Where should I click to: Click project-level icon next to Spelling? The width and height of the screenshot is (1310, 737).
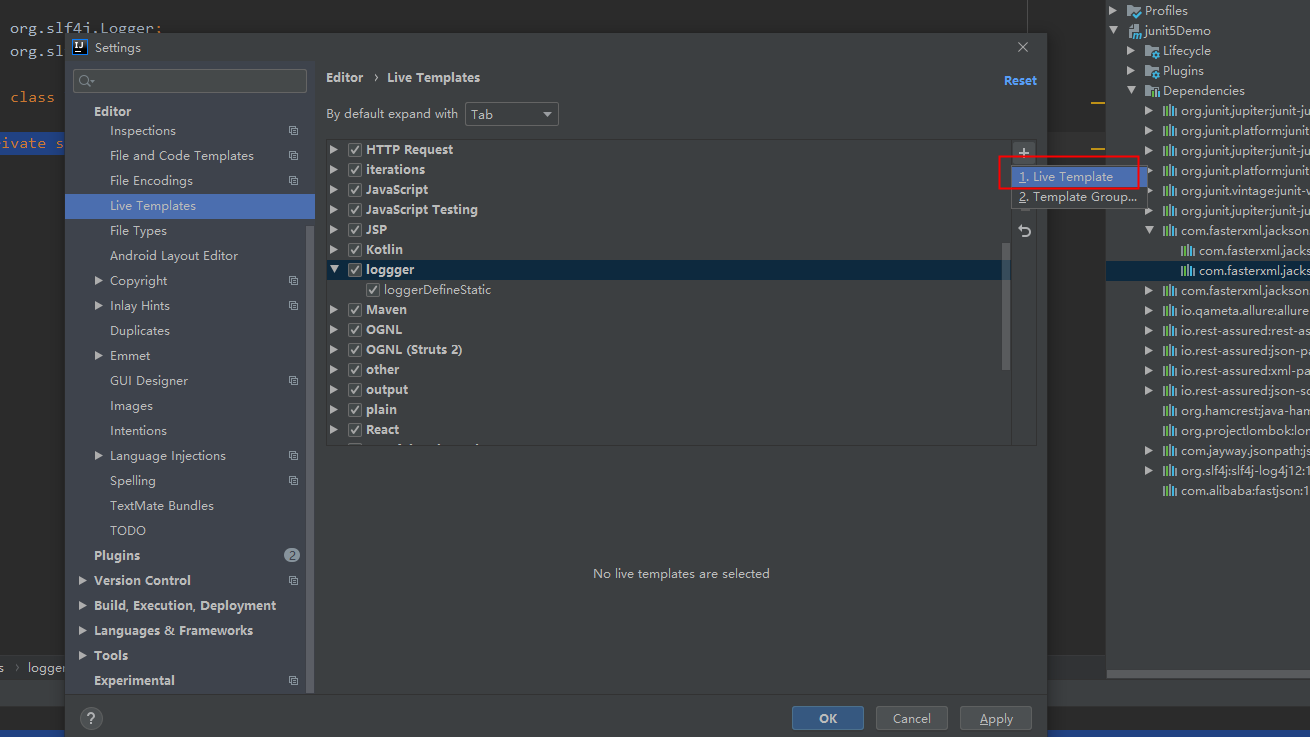293,481
